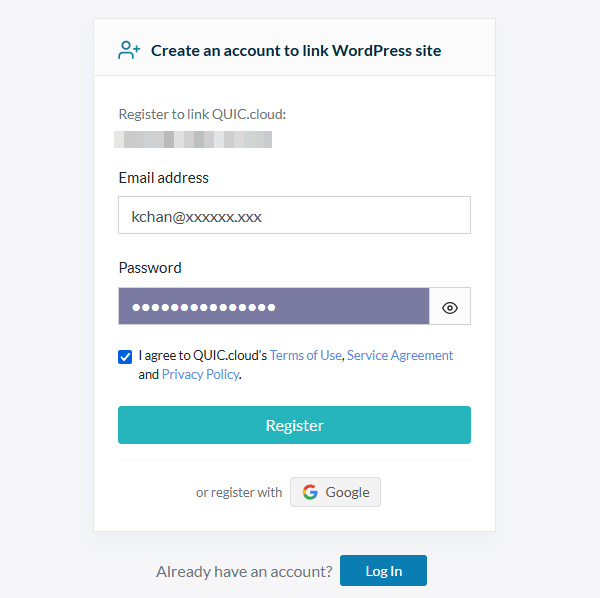This screenshot has height=598, width=600.
Task: Click the 'Create an account' heading text
Action: [x=296, y=50]
